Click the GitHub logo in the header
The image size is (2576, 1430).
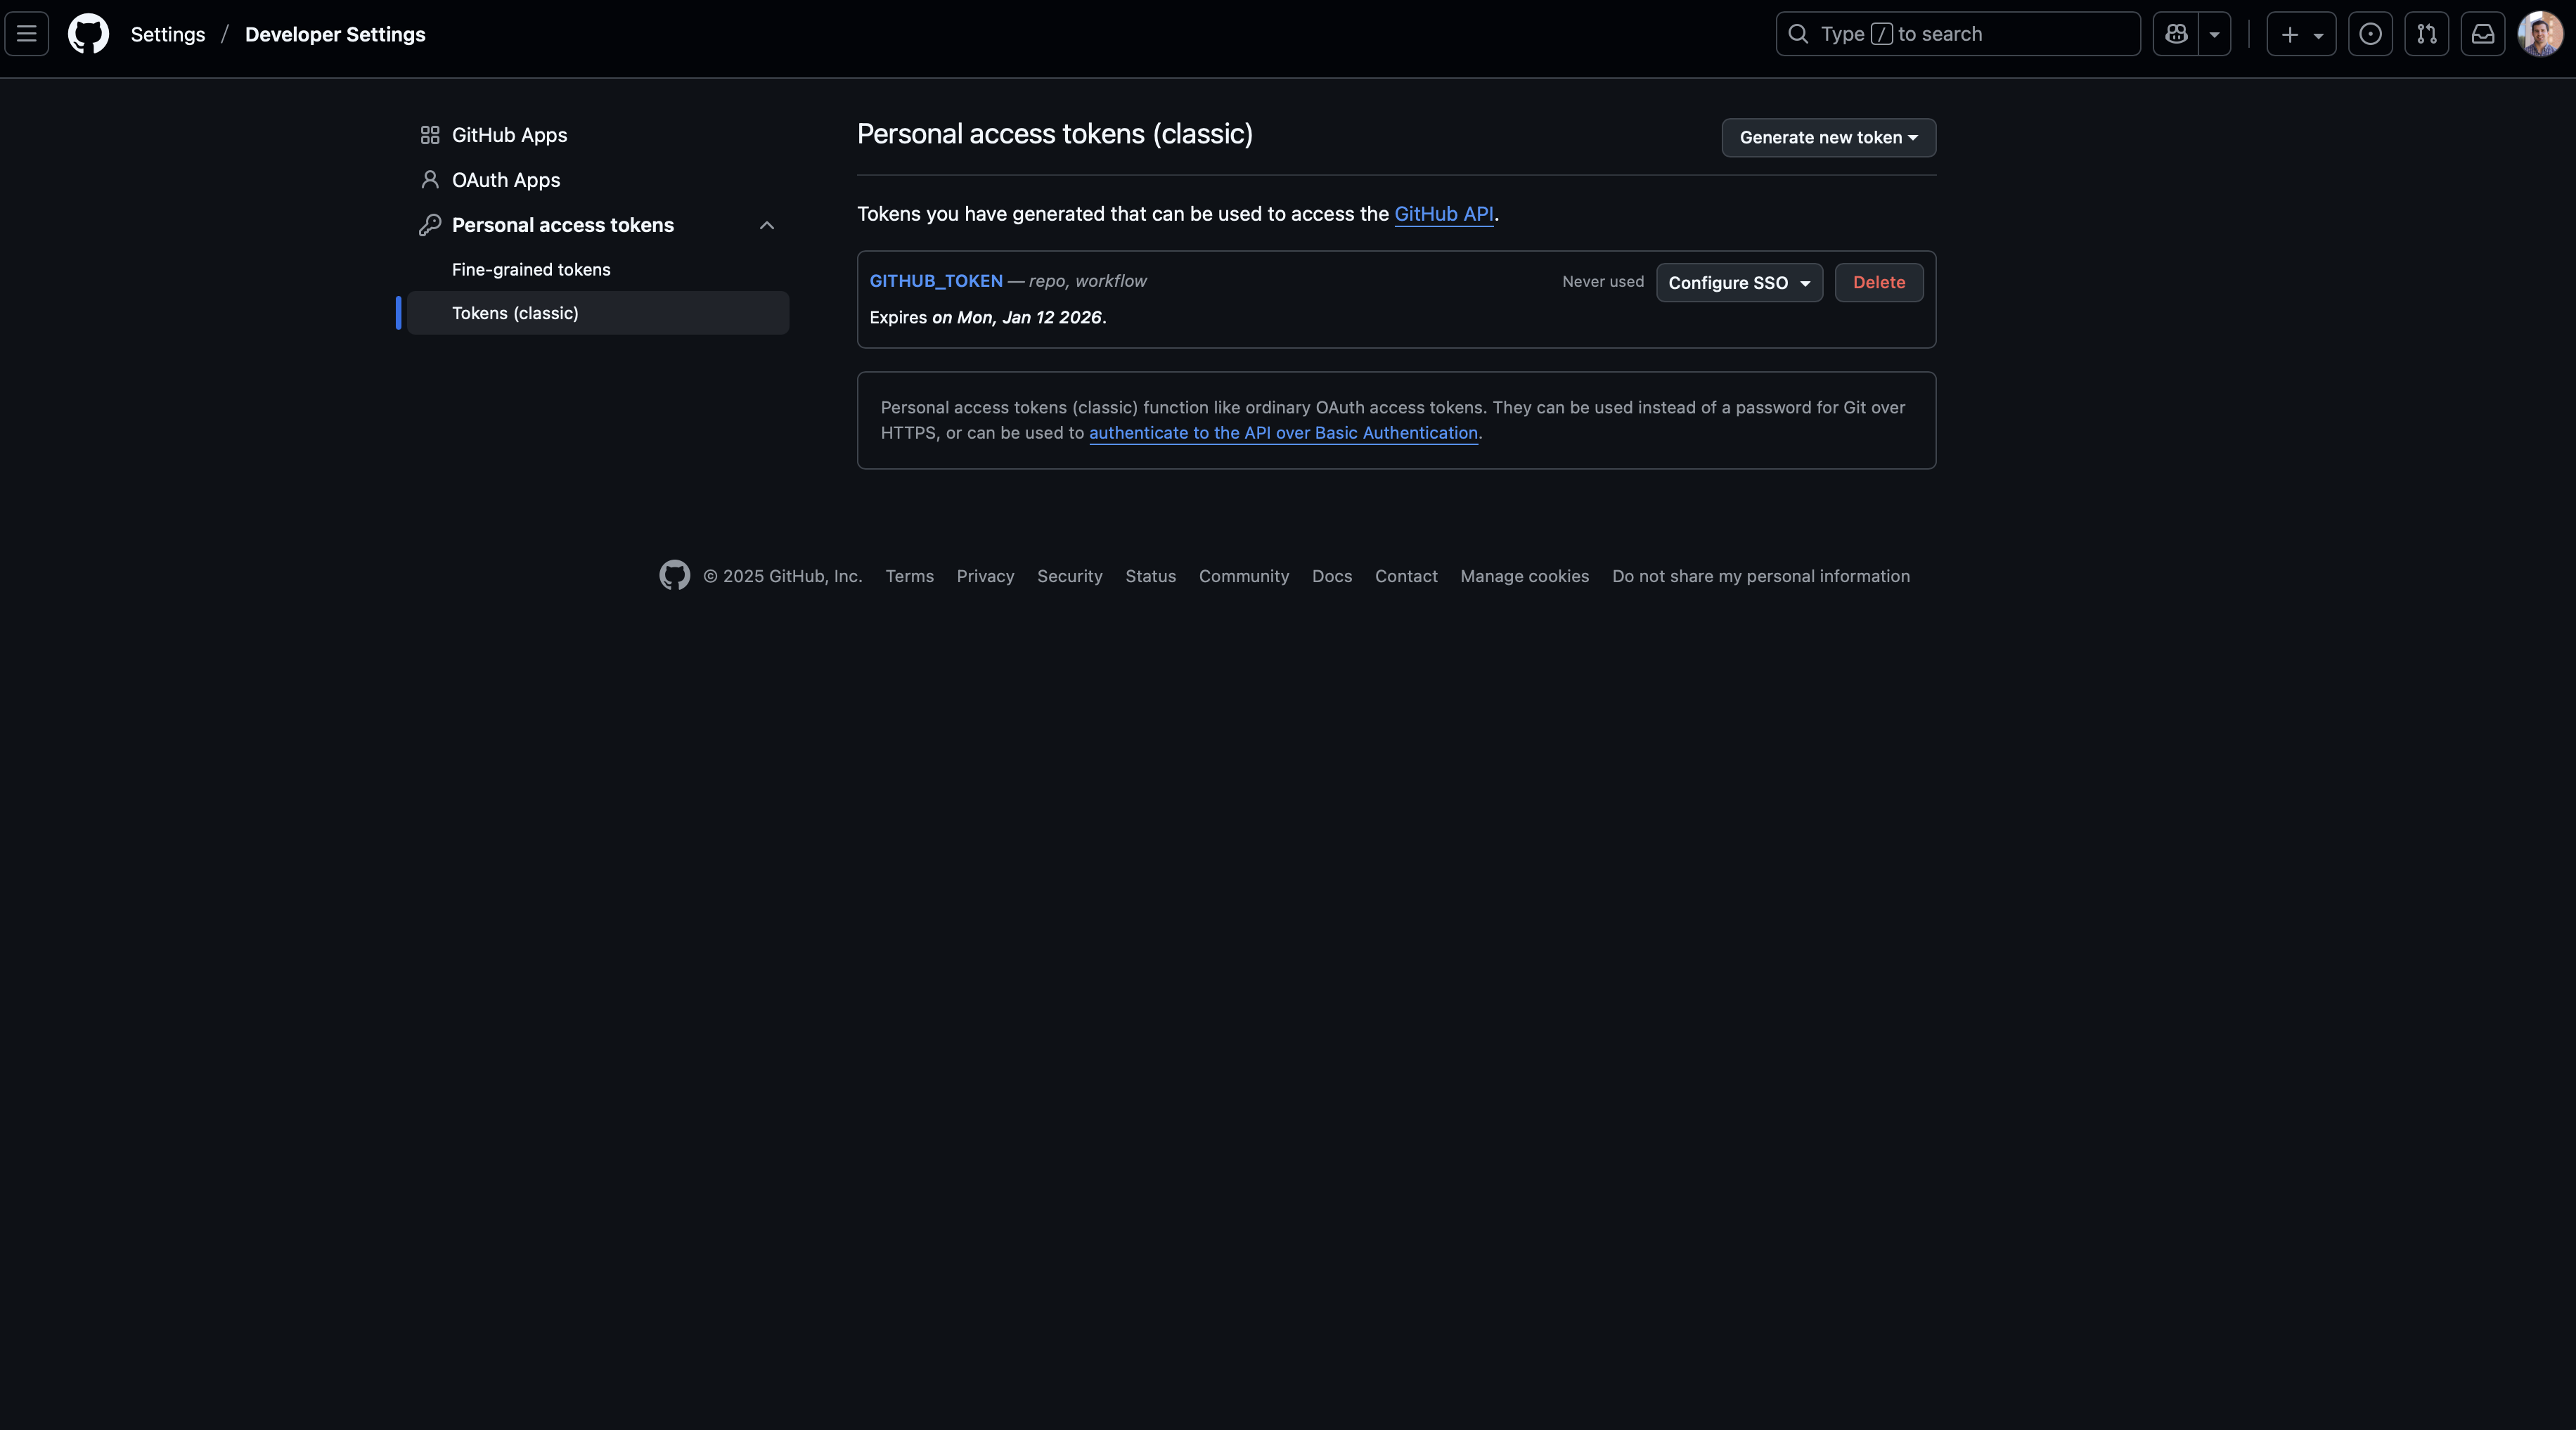pos(88,34)
